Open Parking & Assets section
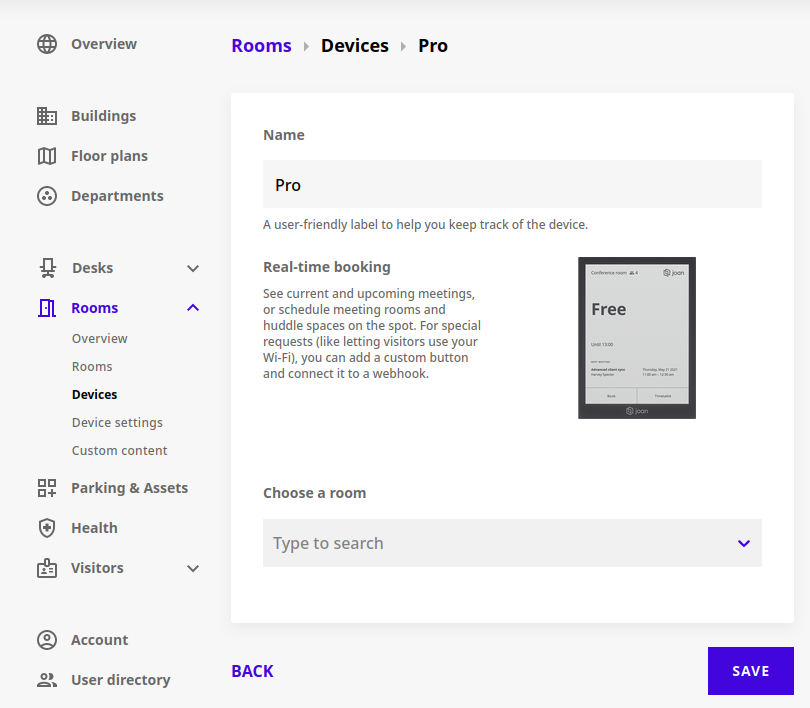Image resolution: width=810 pixels, height=708 pixels. (x=130, y=488)
